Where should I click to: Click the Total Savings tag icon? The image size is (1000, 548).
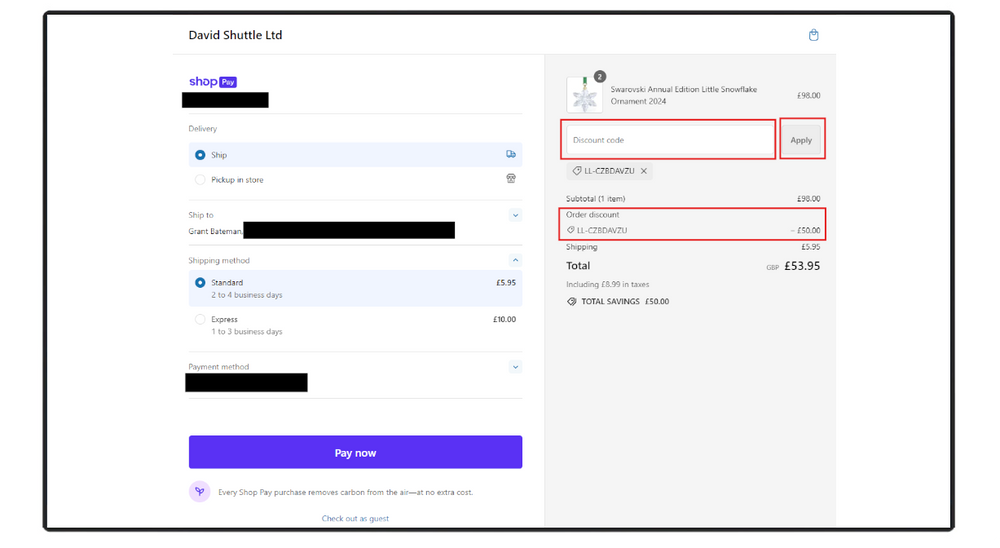pyautogui.click(x=572, y=301)
